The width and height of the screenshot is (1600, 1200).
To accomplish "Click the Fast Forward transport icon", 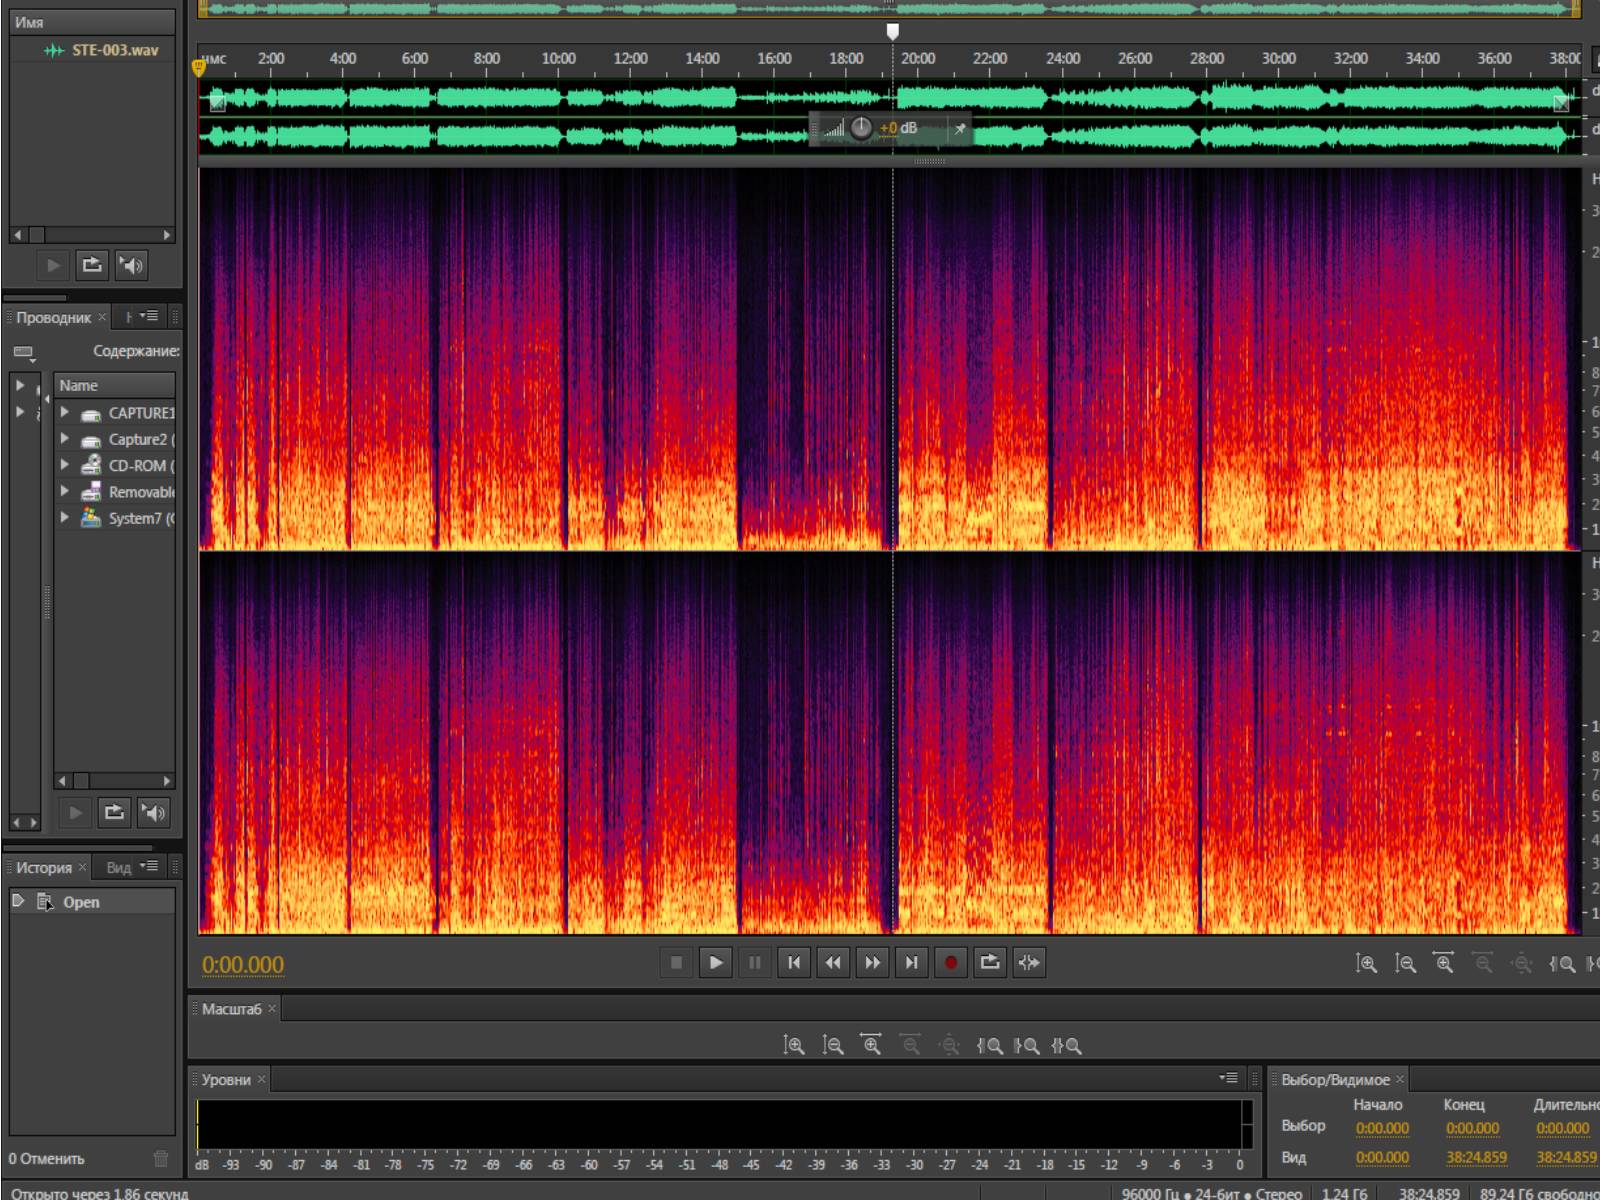I will coord(872,963).
